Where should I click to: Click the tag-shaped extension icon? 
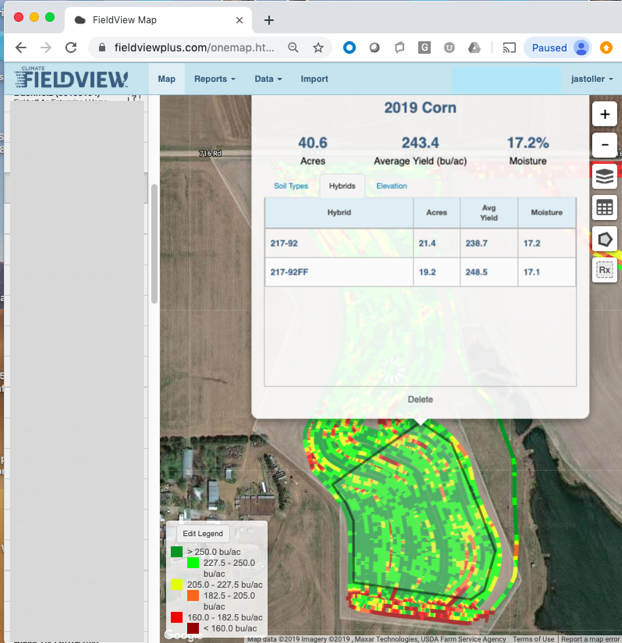(x=399, y=48)
